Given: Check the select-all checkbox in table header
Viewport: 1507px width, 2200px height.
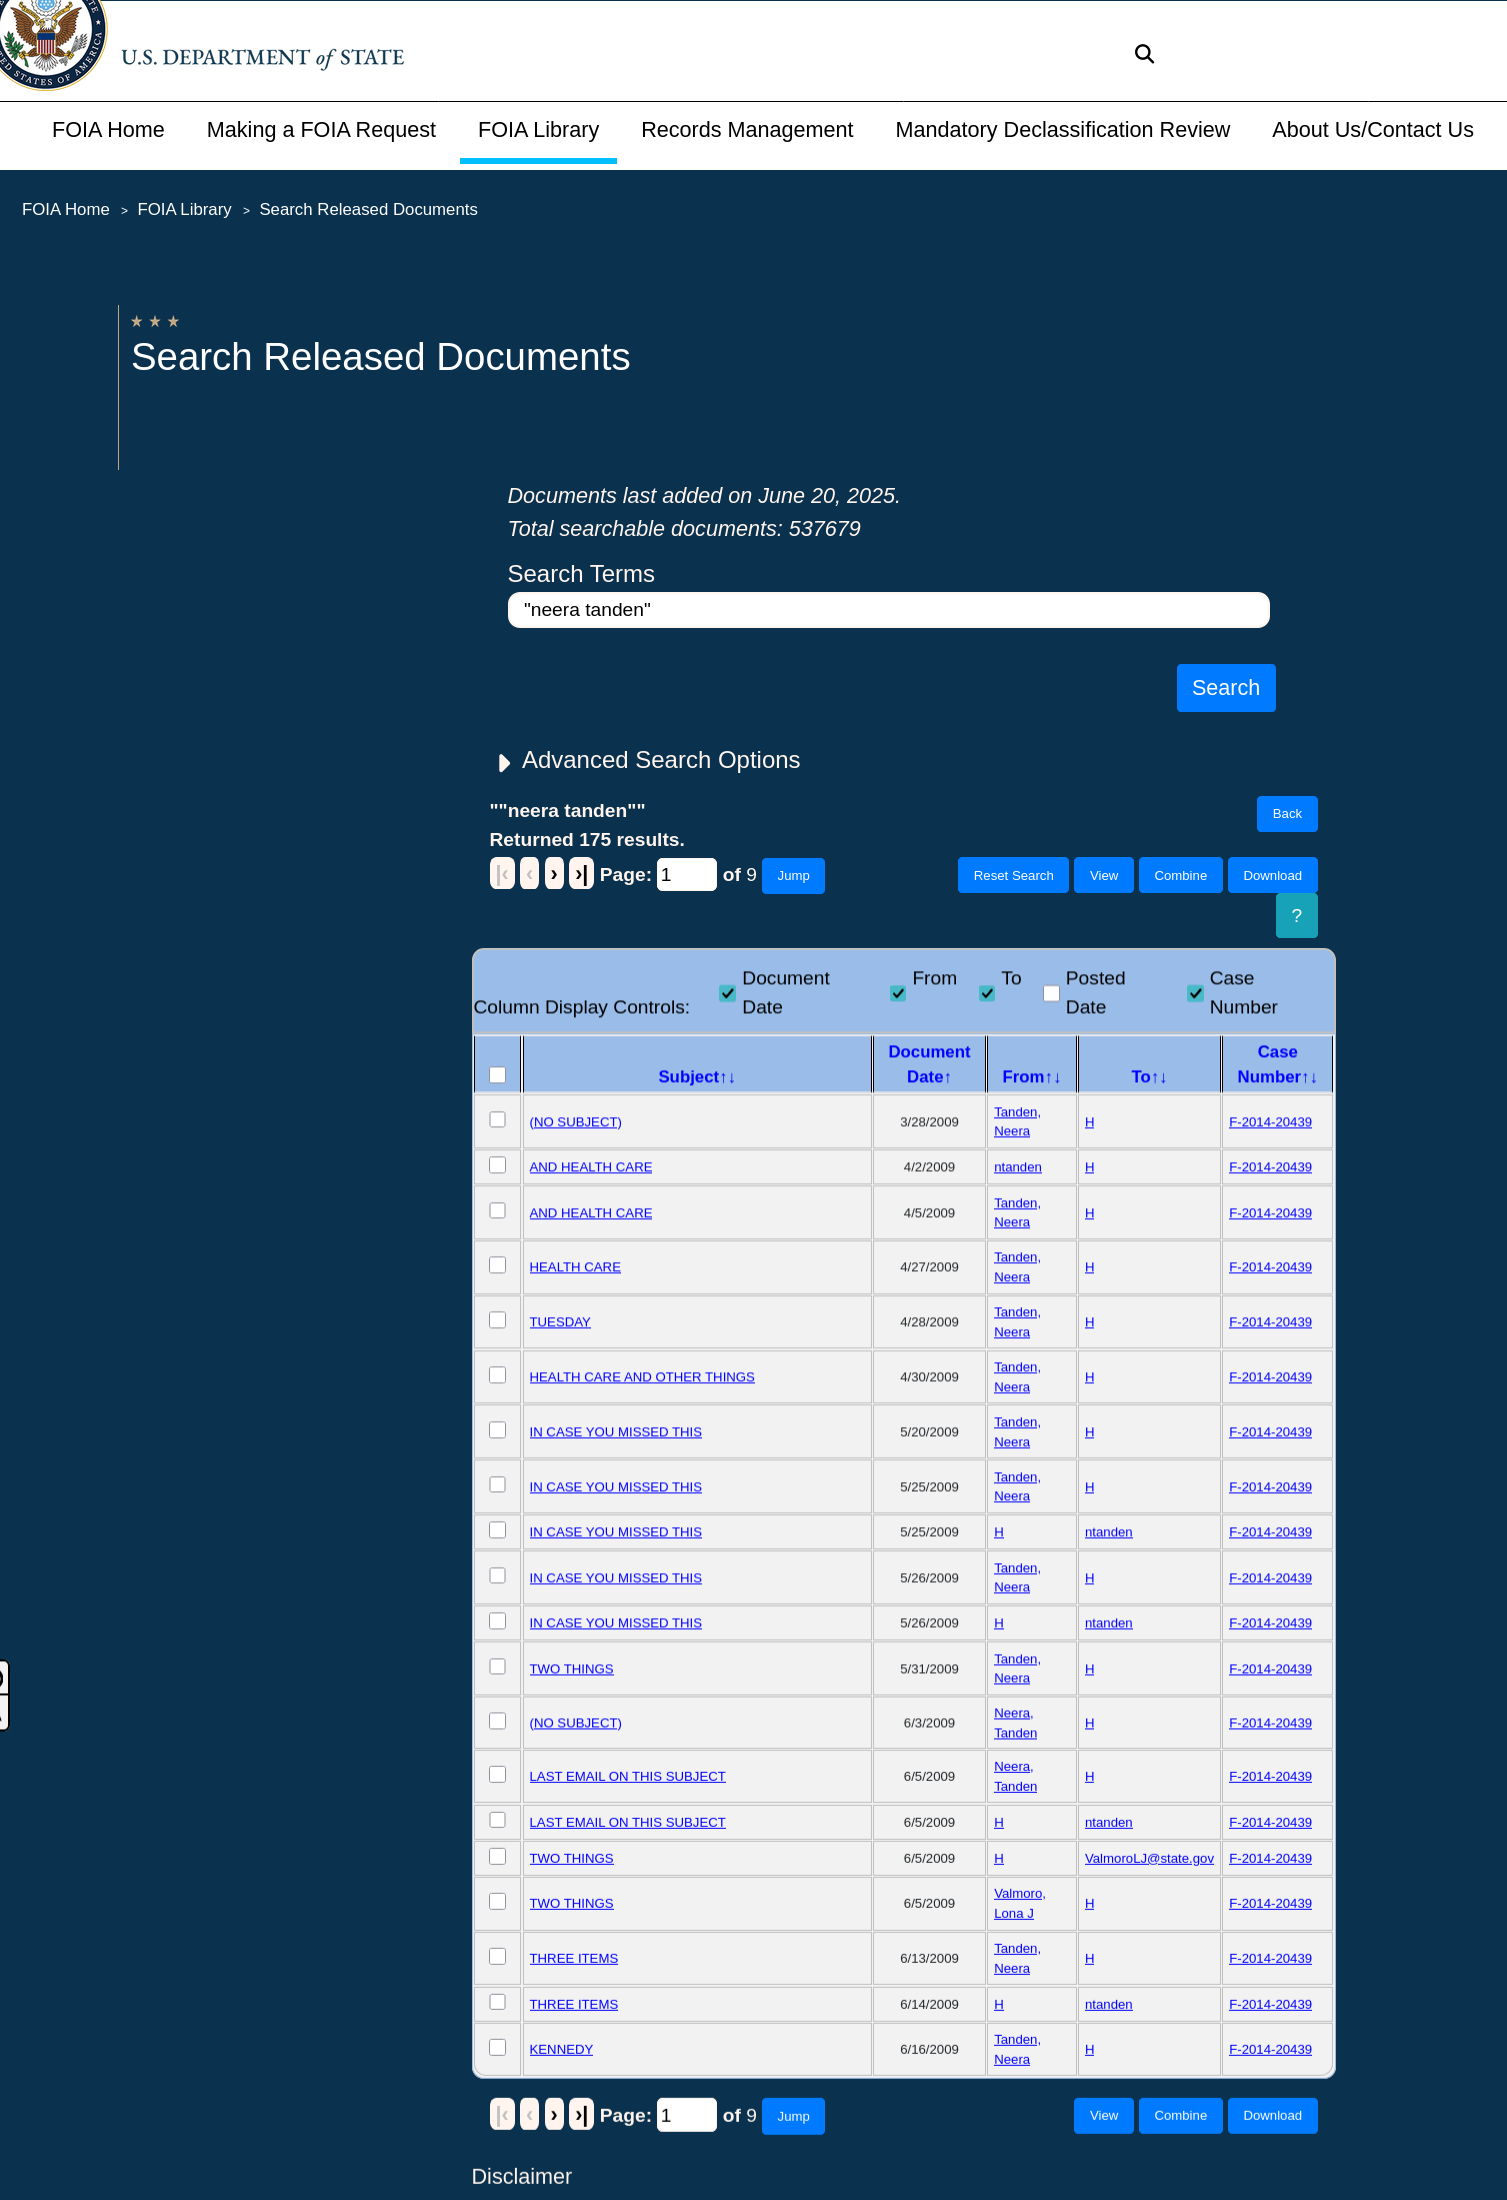Looking at the screenshot, I should coord(497,1075).
